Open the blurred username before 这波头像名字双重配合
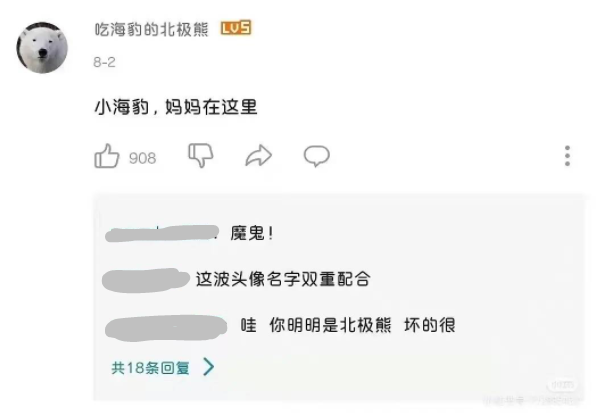The image size is (604, 413). (x=146, y=280)
